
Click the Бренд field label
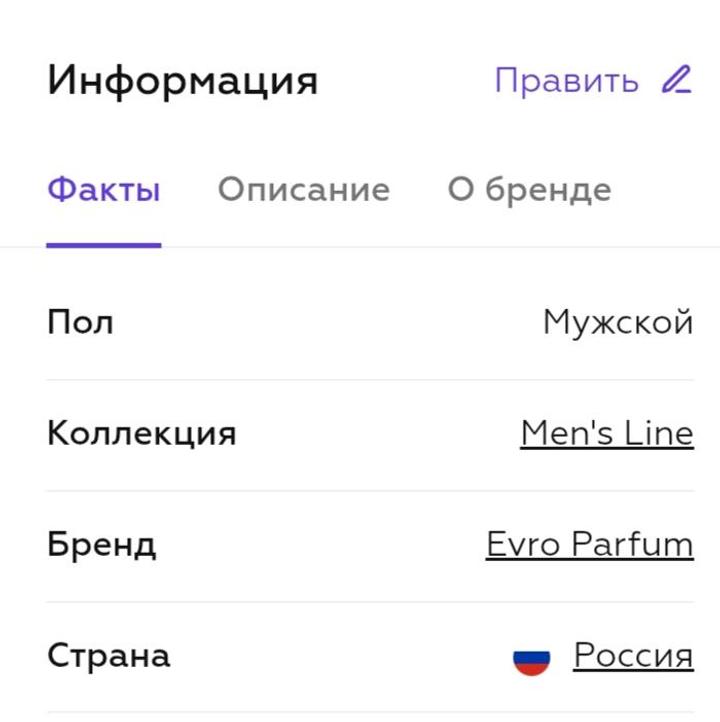point(101,545)
